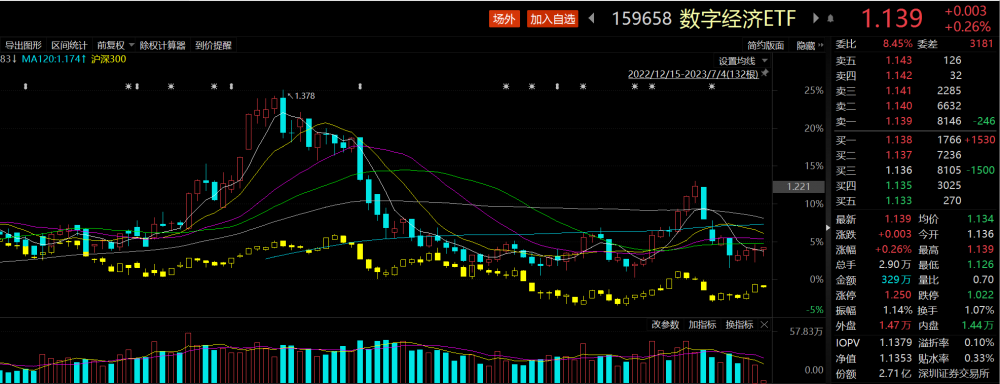Screen dimensions: 1000x384
Task: Select the 卖四 order row at 1.142
Action: [x=916, y=75]
